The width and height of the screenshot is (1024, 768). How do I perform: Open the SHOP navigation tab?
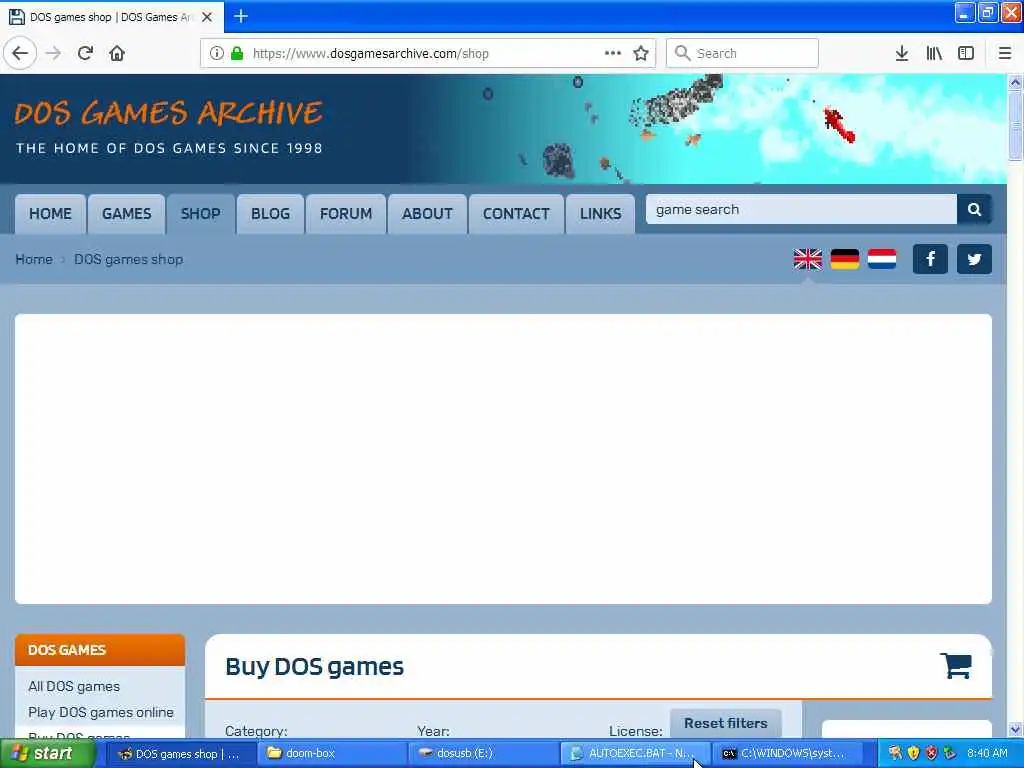click(200, 214)
